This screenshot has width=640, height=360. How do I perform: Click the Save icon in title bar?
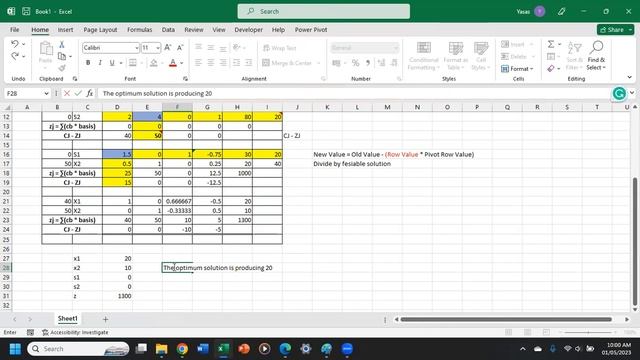tap(26, 11)
